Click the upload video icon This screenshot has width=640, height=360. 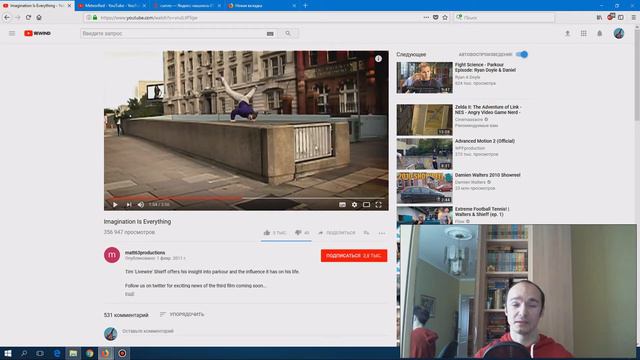point(567,33)
